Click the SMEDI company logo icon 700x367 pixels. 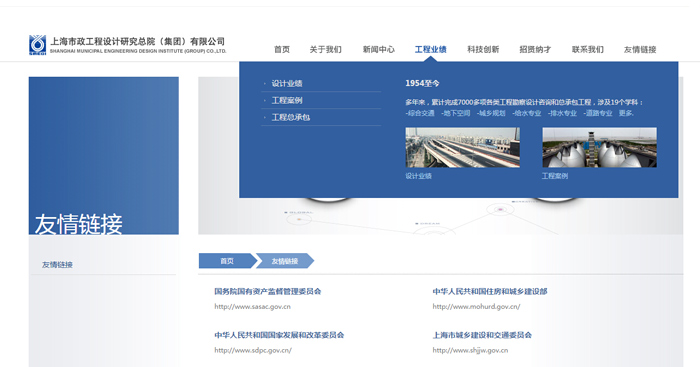[x=38, y=45]
